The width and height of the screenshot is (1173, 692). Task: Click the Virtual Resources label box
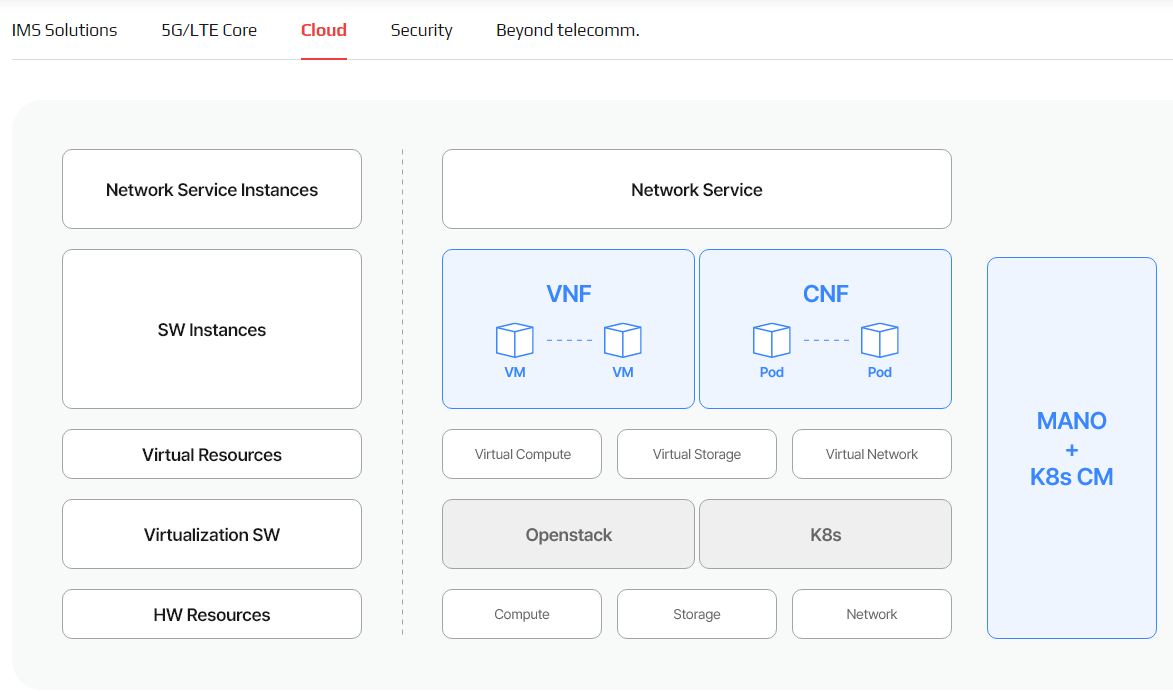pyautogui.click(x=212, y=454)
